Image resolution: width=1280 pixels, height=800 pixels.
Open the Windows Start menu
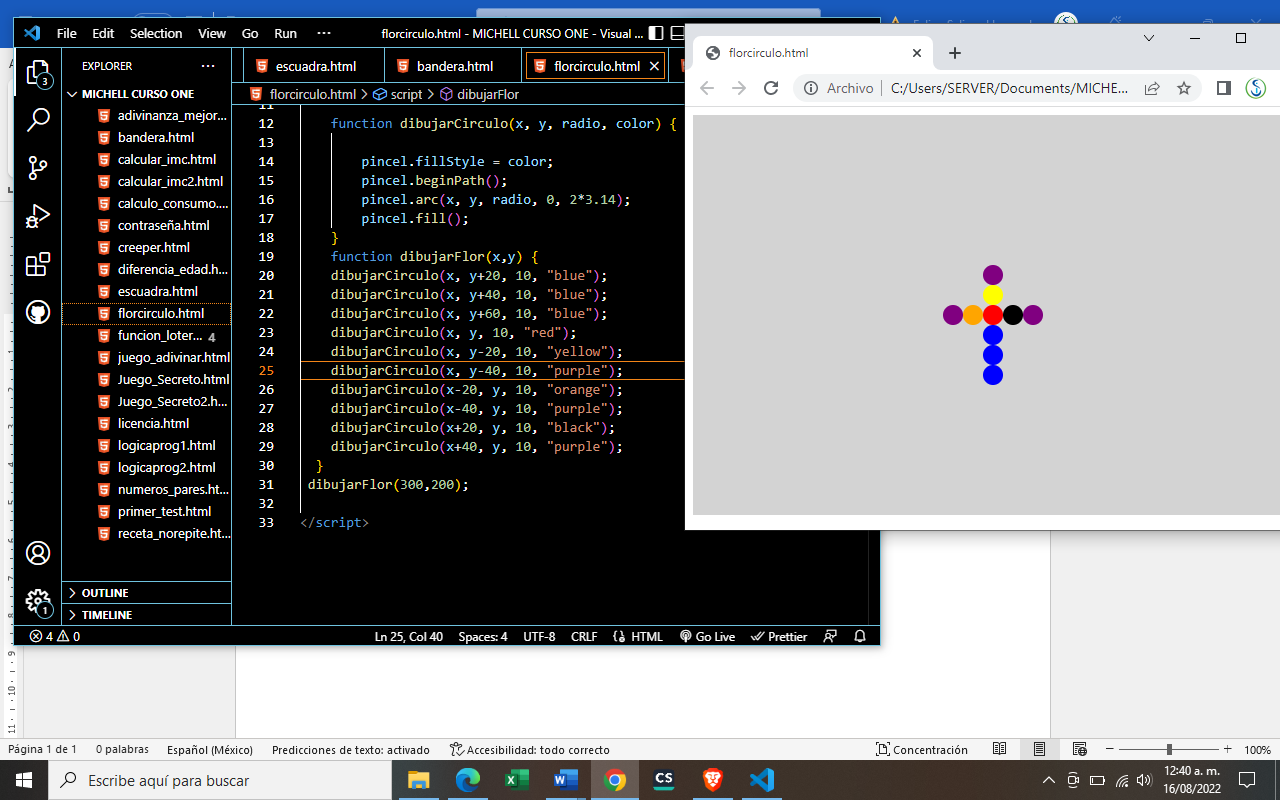24,780
